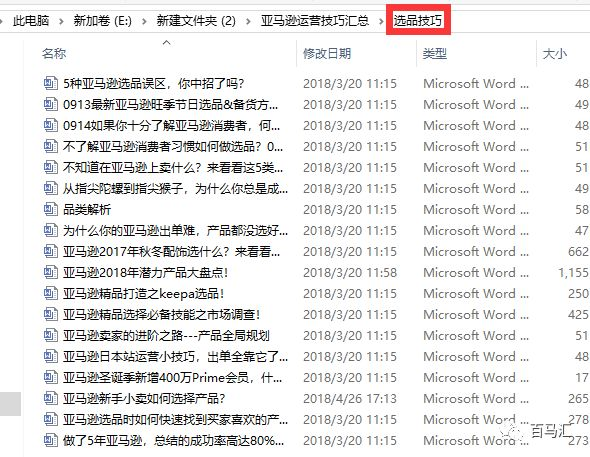Select icon of 0913最新亚马逊旺季节日选品 document
This screenshot has width=590, height=457.
point(50,104)
